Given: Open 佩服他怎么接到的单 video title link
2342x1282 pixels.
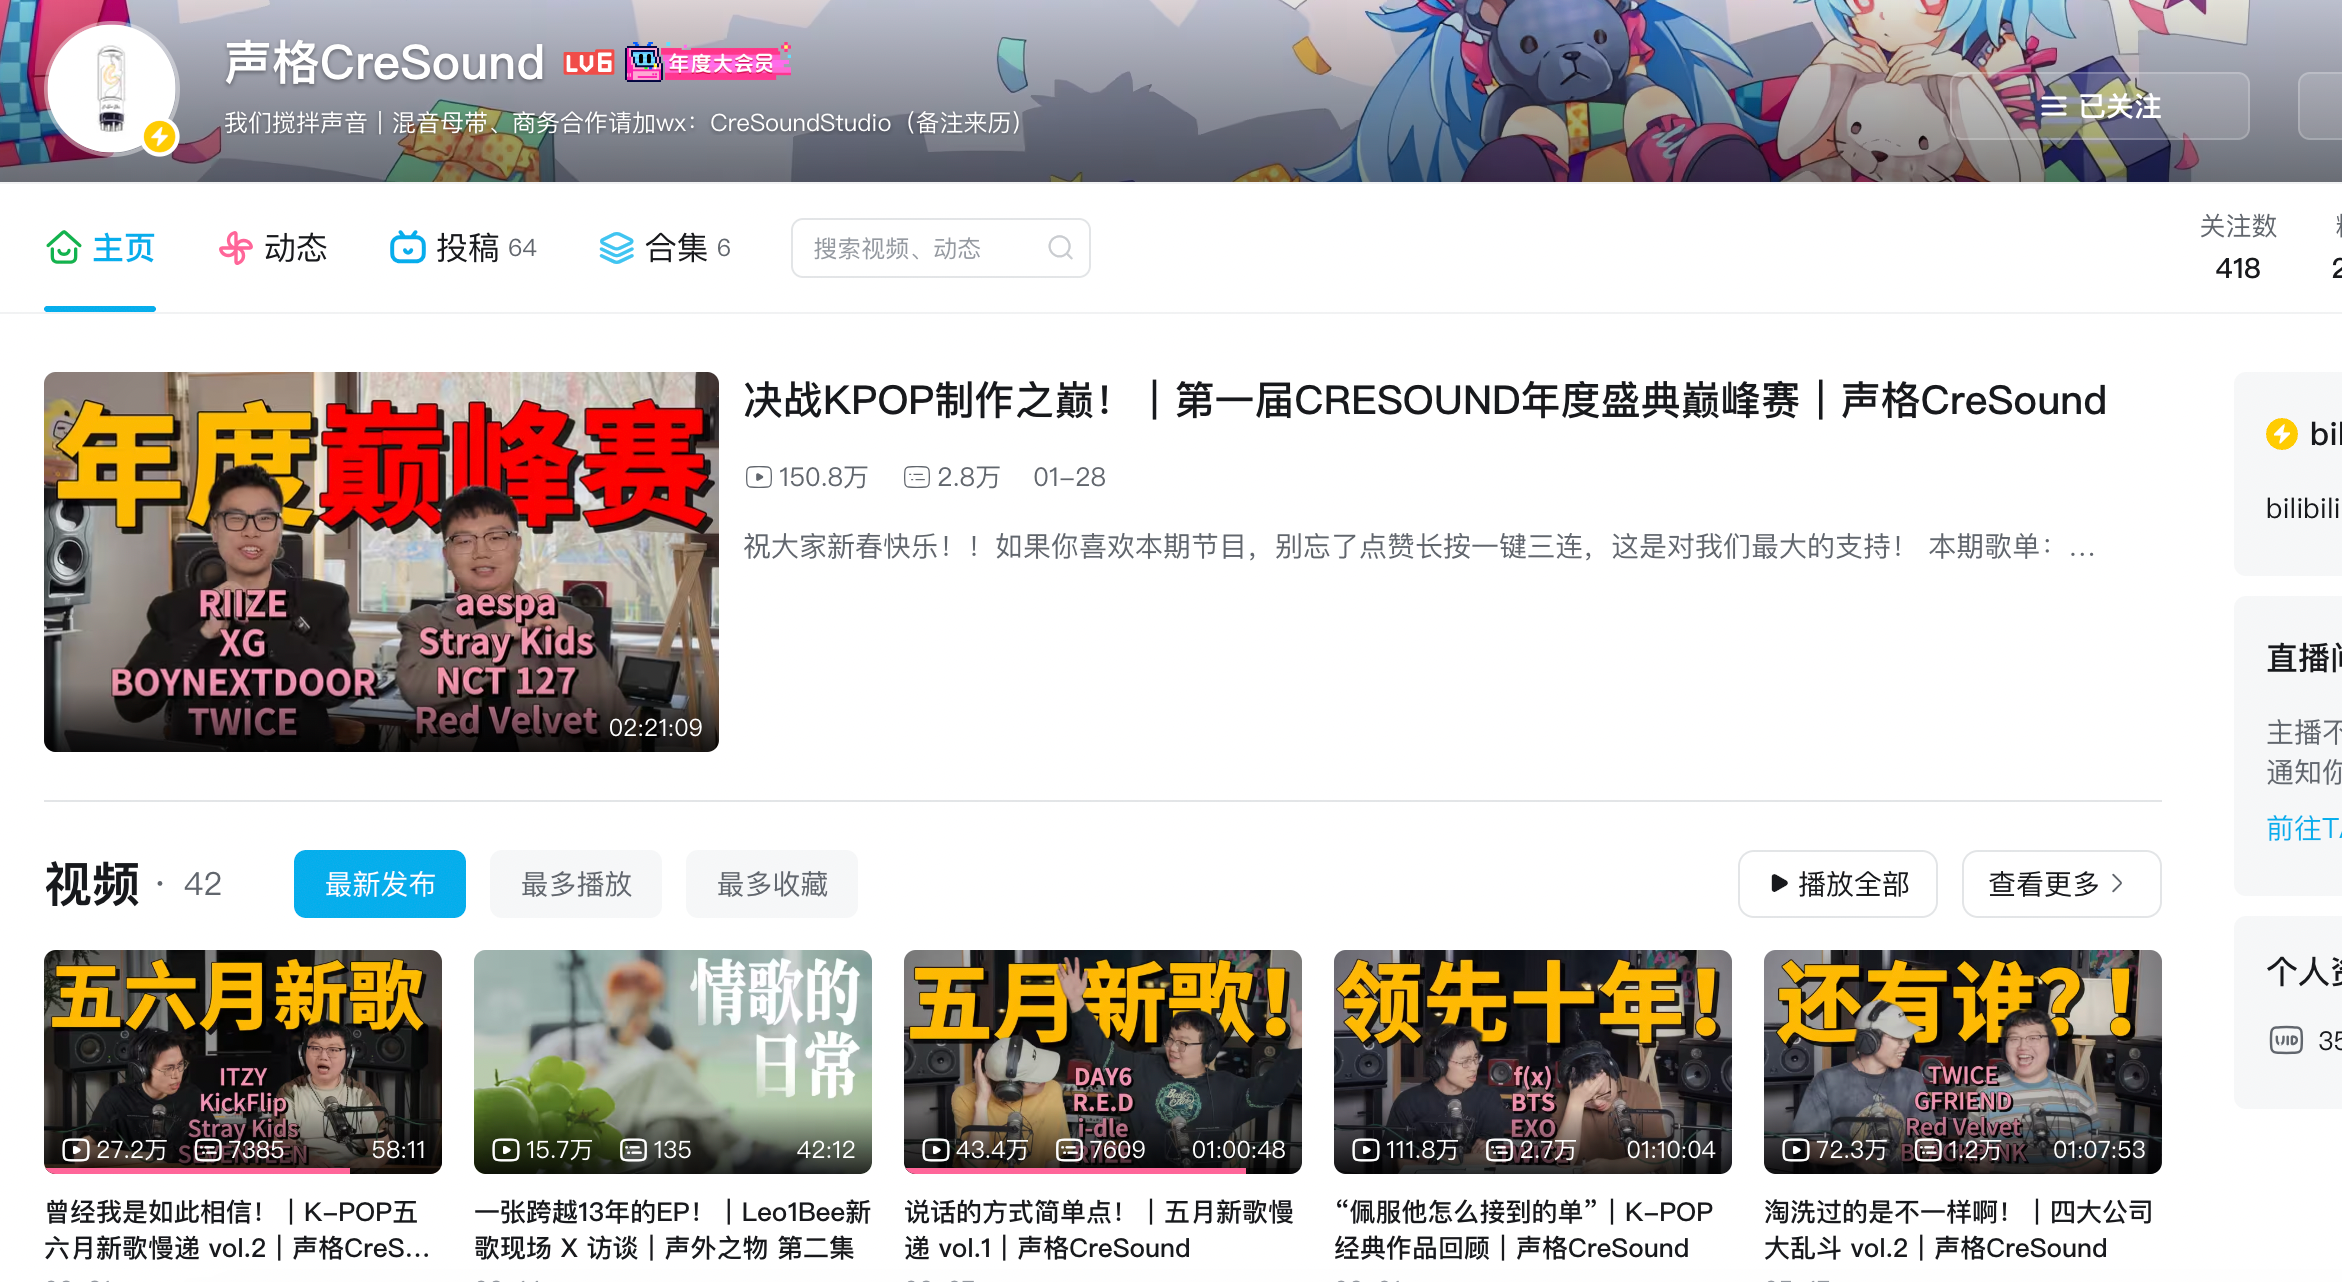Looking at the screenshot, I should point(1524,1230).
